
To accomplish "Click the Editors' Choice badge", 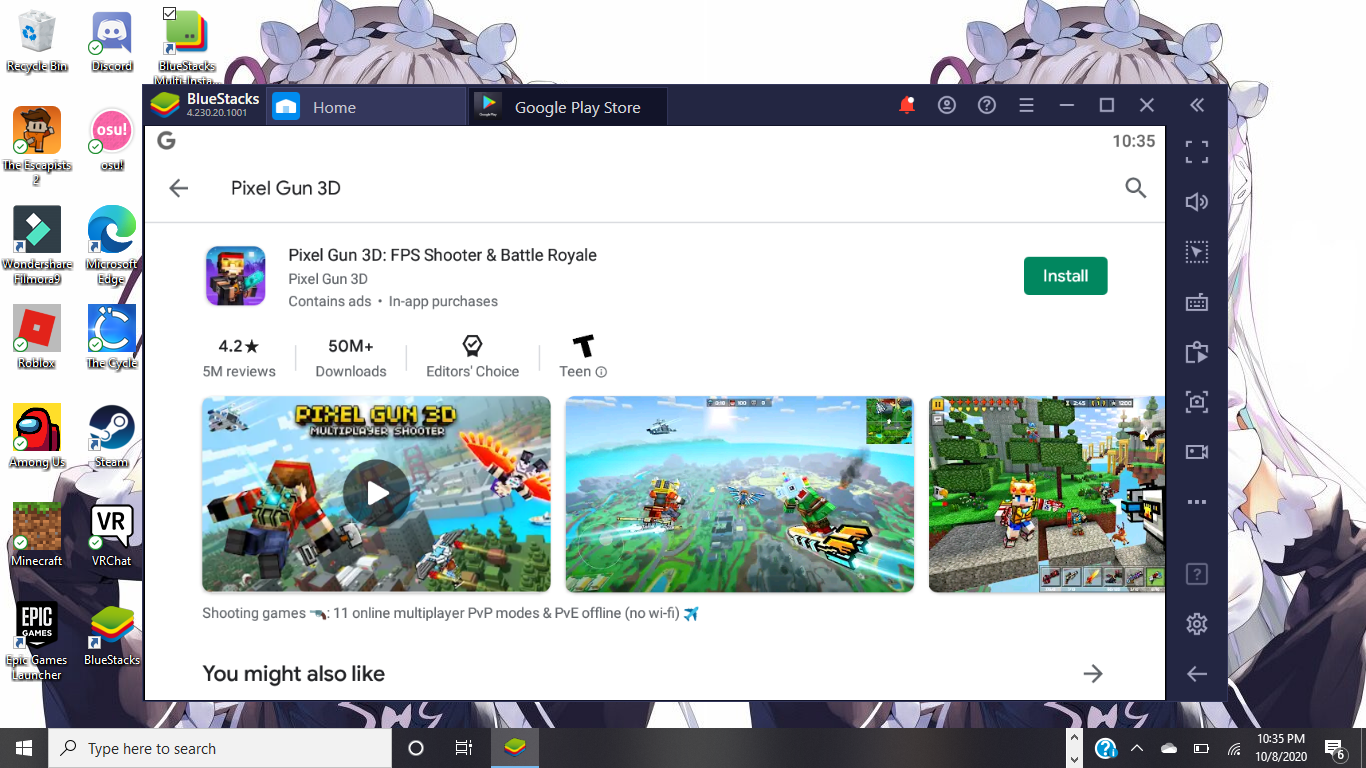I will (x=472, y=357).
